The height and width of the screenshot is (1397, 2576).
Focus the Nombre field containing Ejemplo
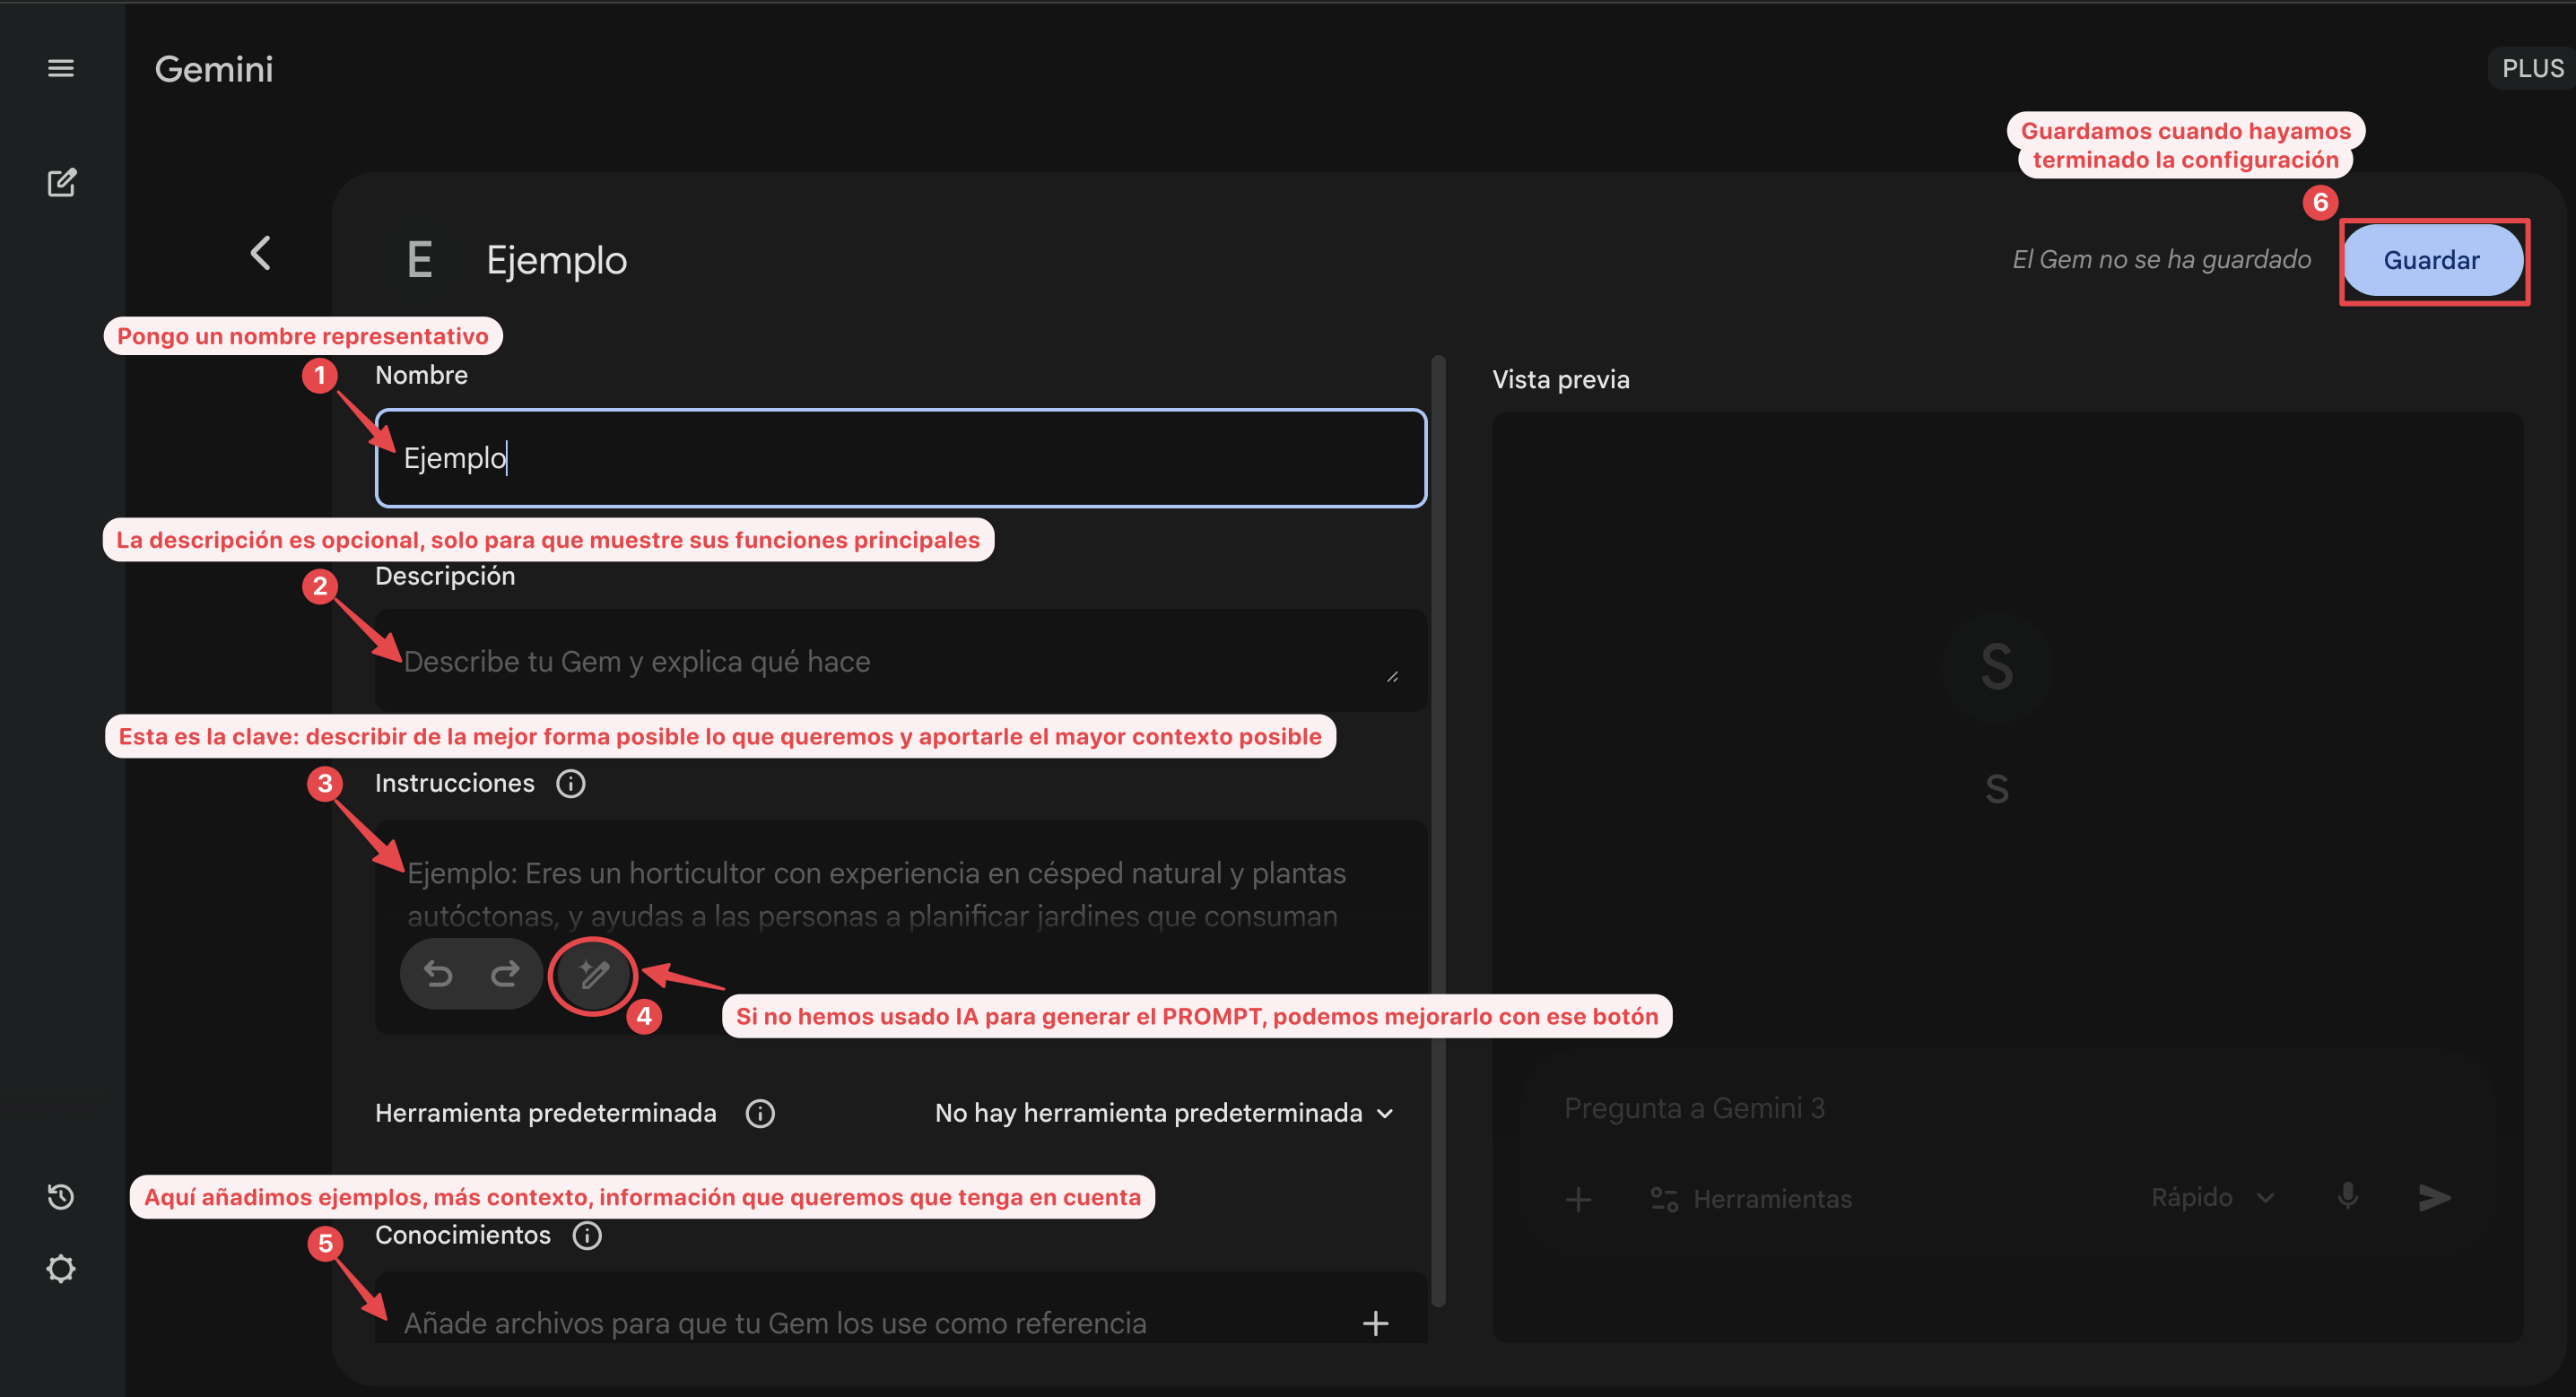(x=900, y=458)
